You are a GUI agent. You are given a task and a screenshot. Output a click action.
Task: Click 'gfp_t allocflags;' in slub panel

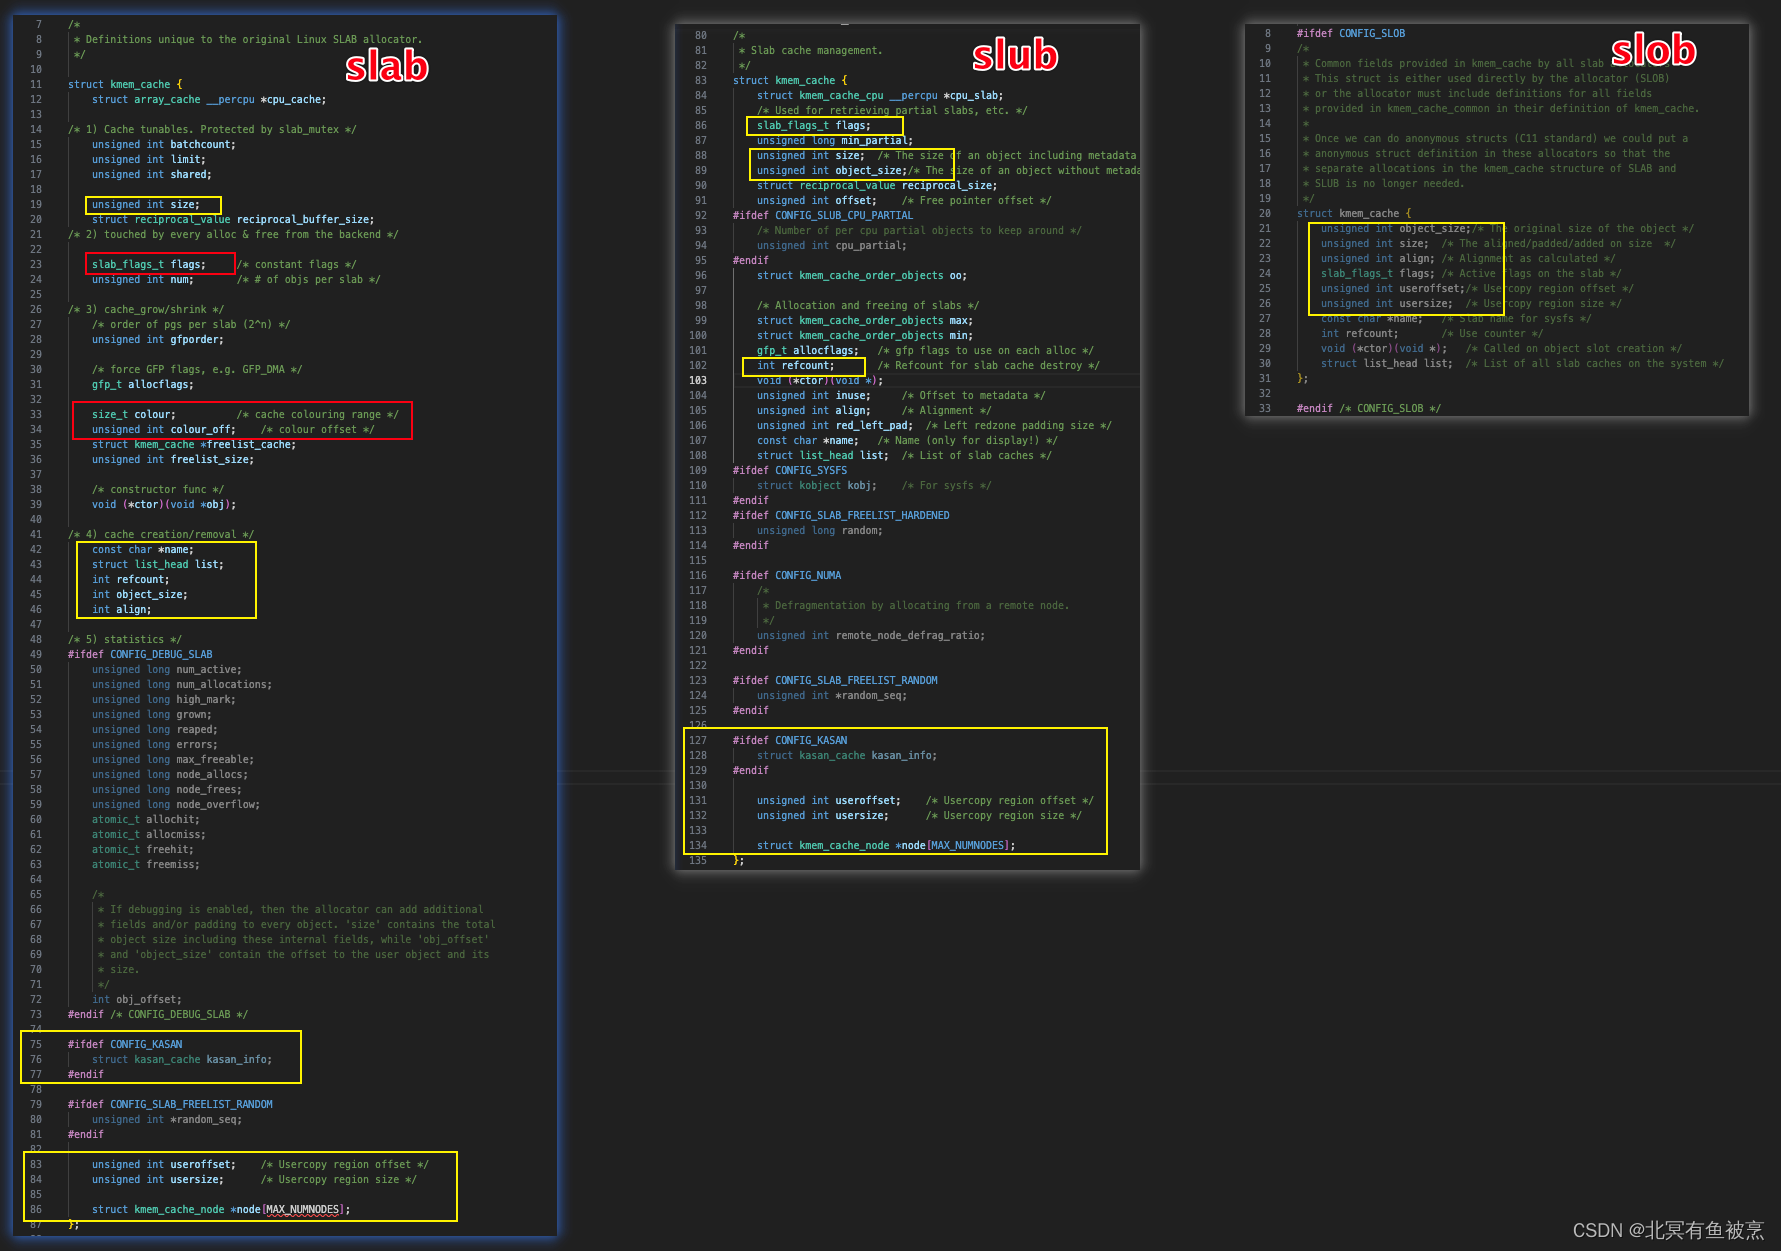[x=808, y=350]
